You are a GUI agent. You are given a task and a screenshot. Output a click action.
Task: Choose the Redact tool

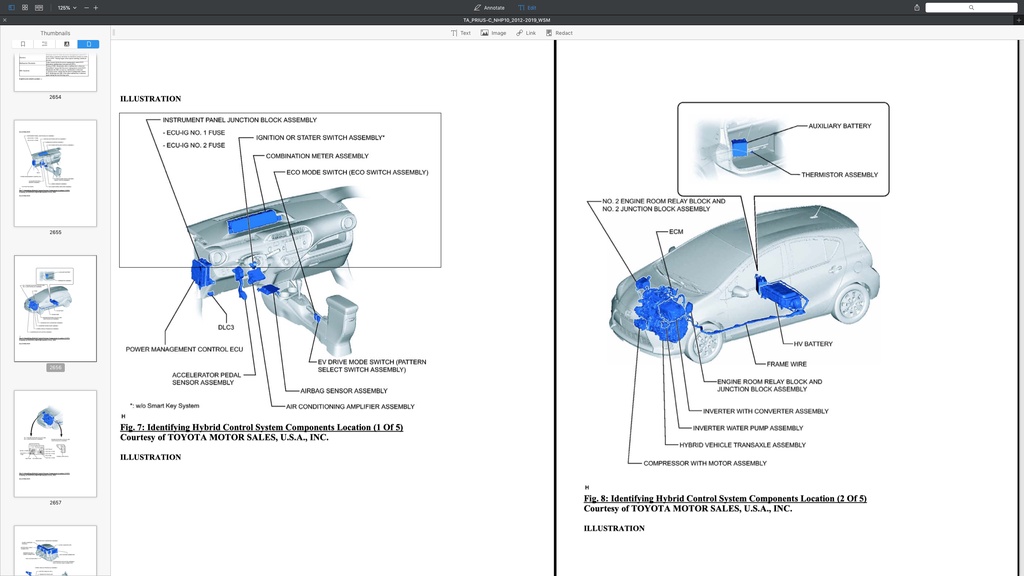[559, 33]
